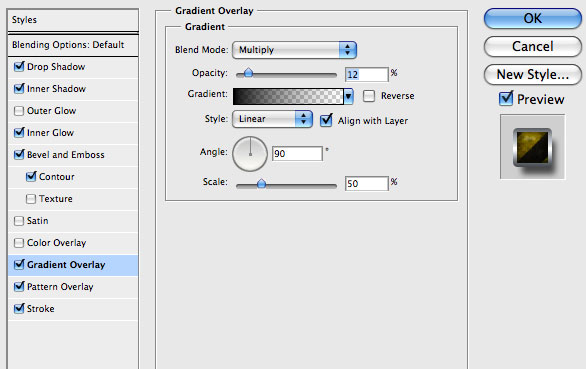Click the Scale slider handle
This screenshot has height=369, width=586.
click(x=261, y=183)
